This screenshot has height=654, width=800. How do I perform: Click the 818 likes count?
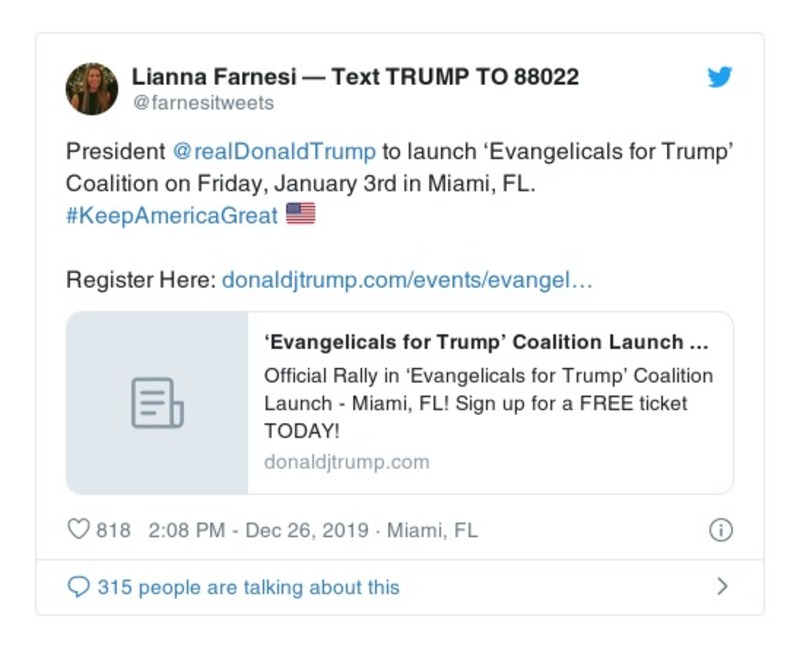[x=113, y=530]
